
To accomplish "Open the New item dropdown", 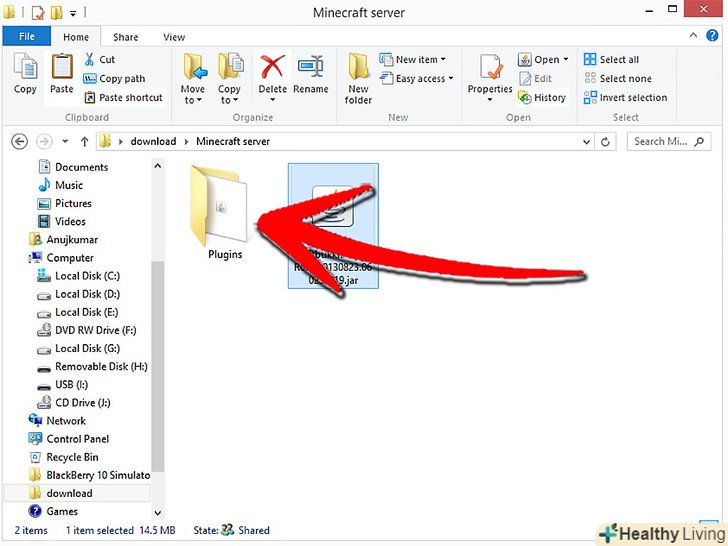I will (x=412, y=59).
